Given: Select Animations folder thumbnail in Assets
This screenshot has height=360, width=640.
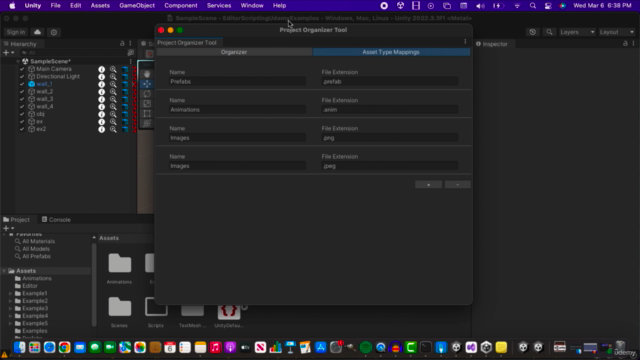Looking at the screenshot, I should tap(120, 264).
